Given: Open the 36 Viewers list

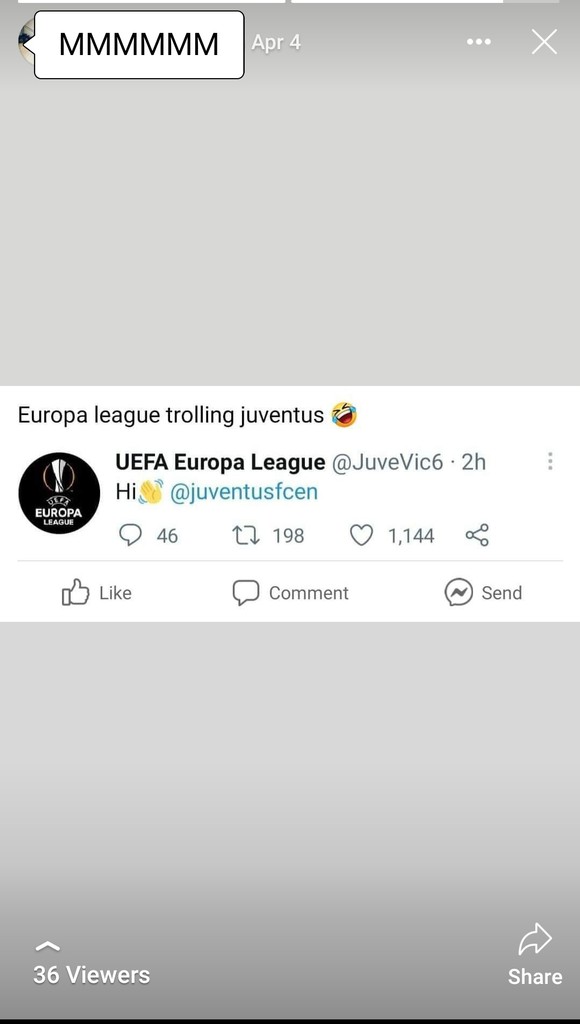Looking at the screenshot, I should pyautogui.click(x=91, y=975).
